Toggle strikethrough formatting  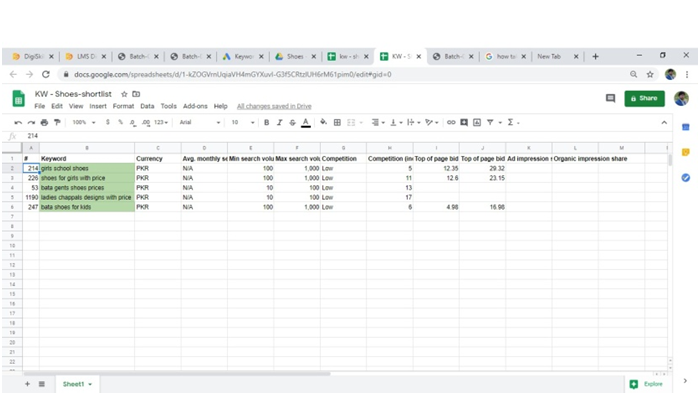[292, 122]
